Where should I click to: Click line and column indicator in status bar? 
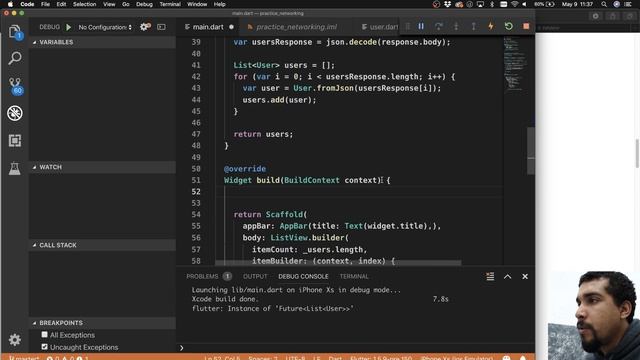point(222,358)
